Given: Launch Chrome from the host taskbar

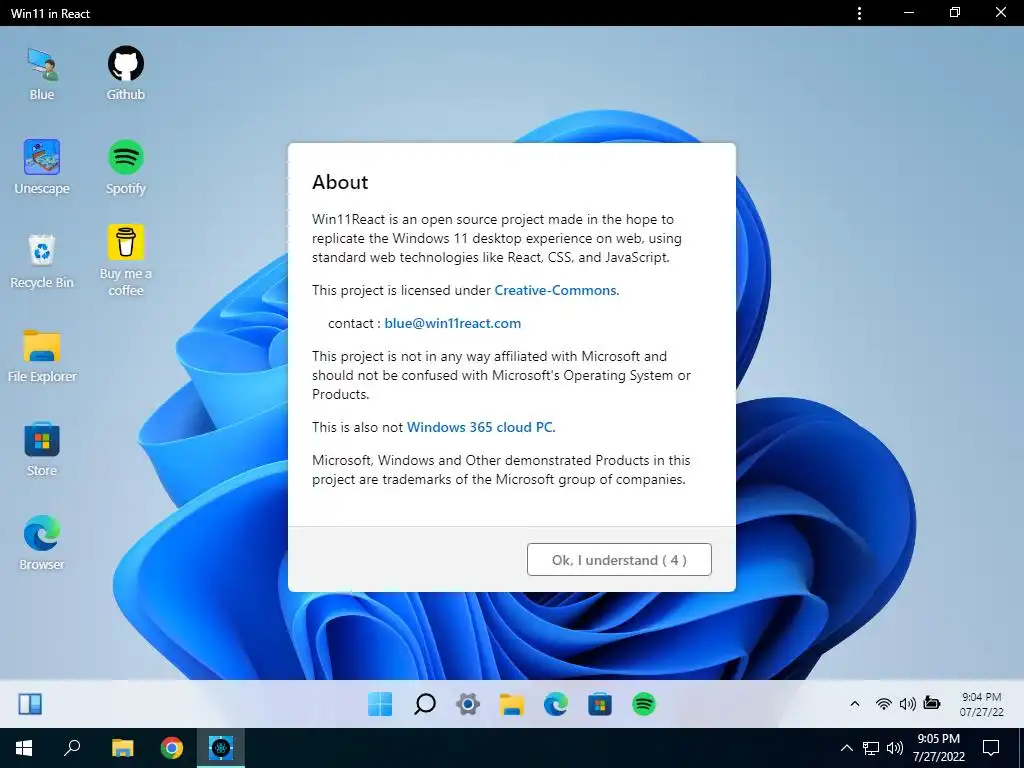Looking at the screenshot, I should tap(172, 748).
